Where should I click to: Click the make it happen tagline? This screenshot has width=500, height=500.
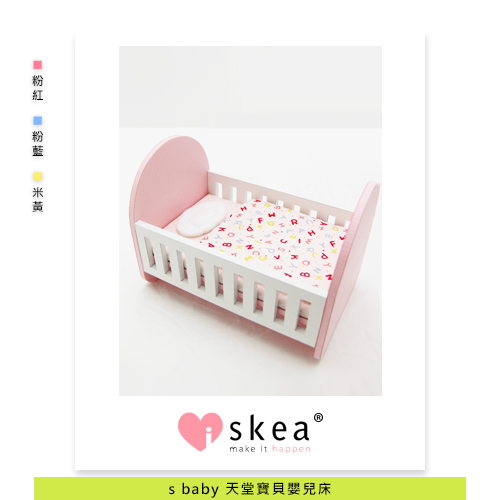270,449
